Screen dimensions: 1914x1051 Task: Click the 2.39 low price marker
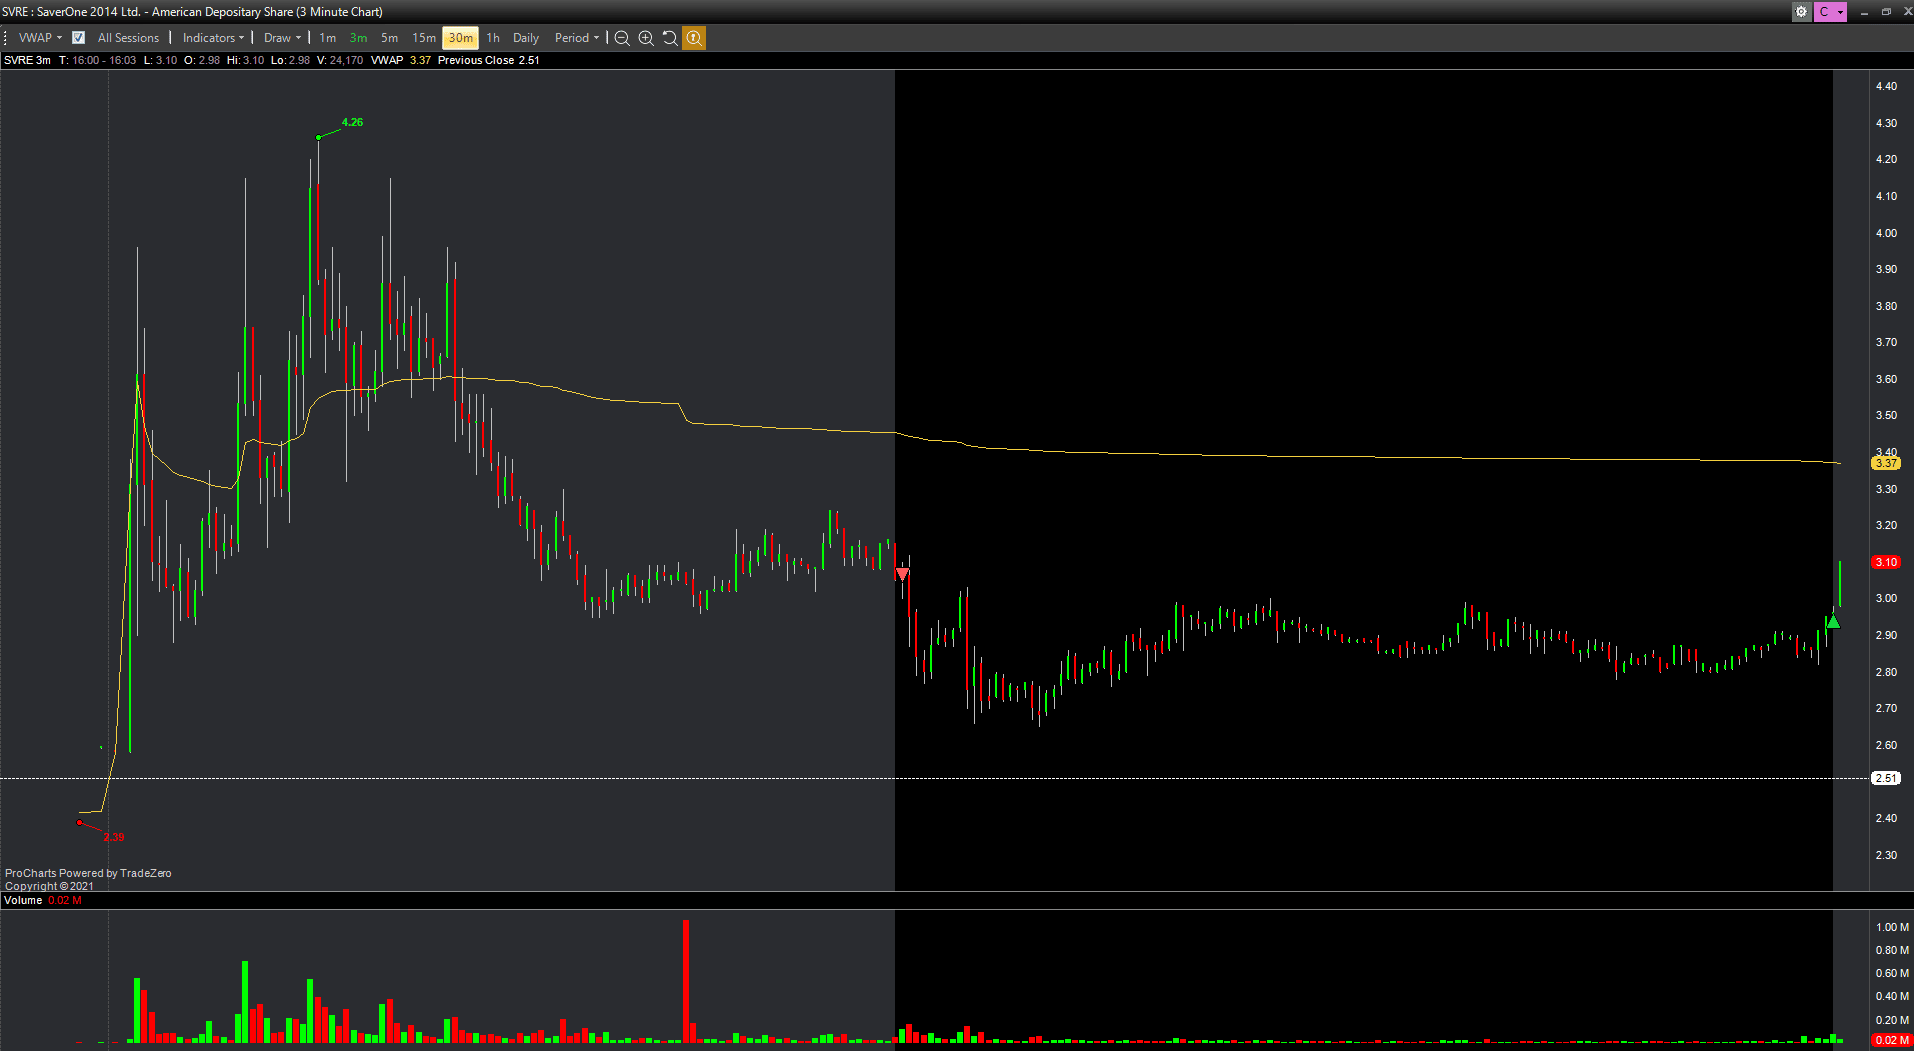pos(114,838)
